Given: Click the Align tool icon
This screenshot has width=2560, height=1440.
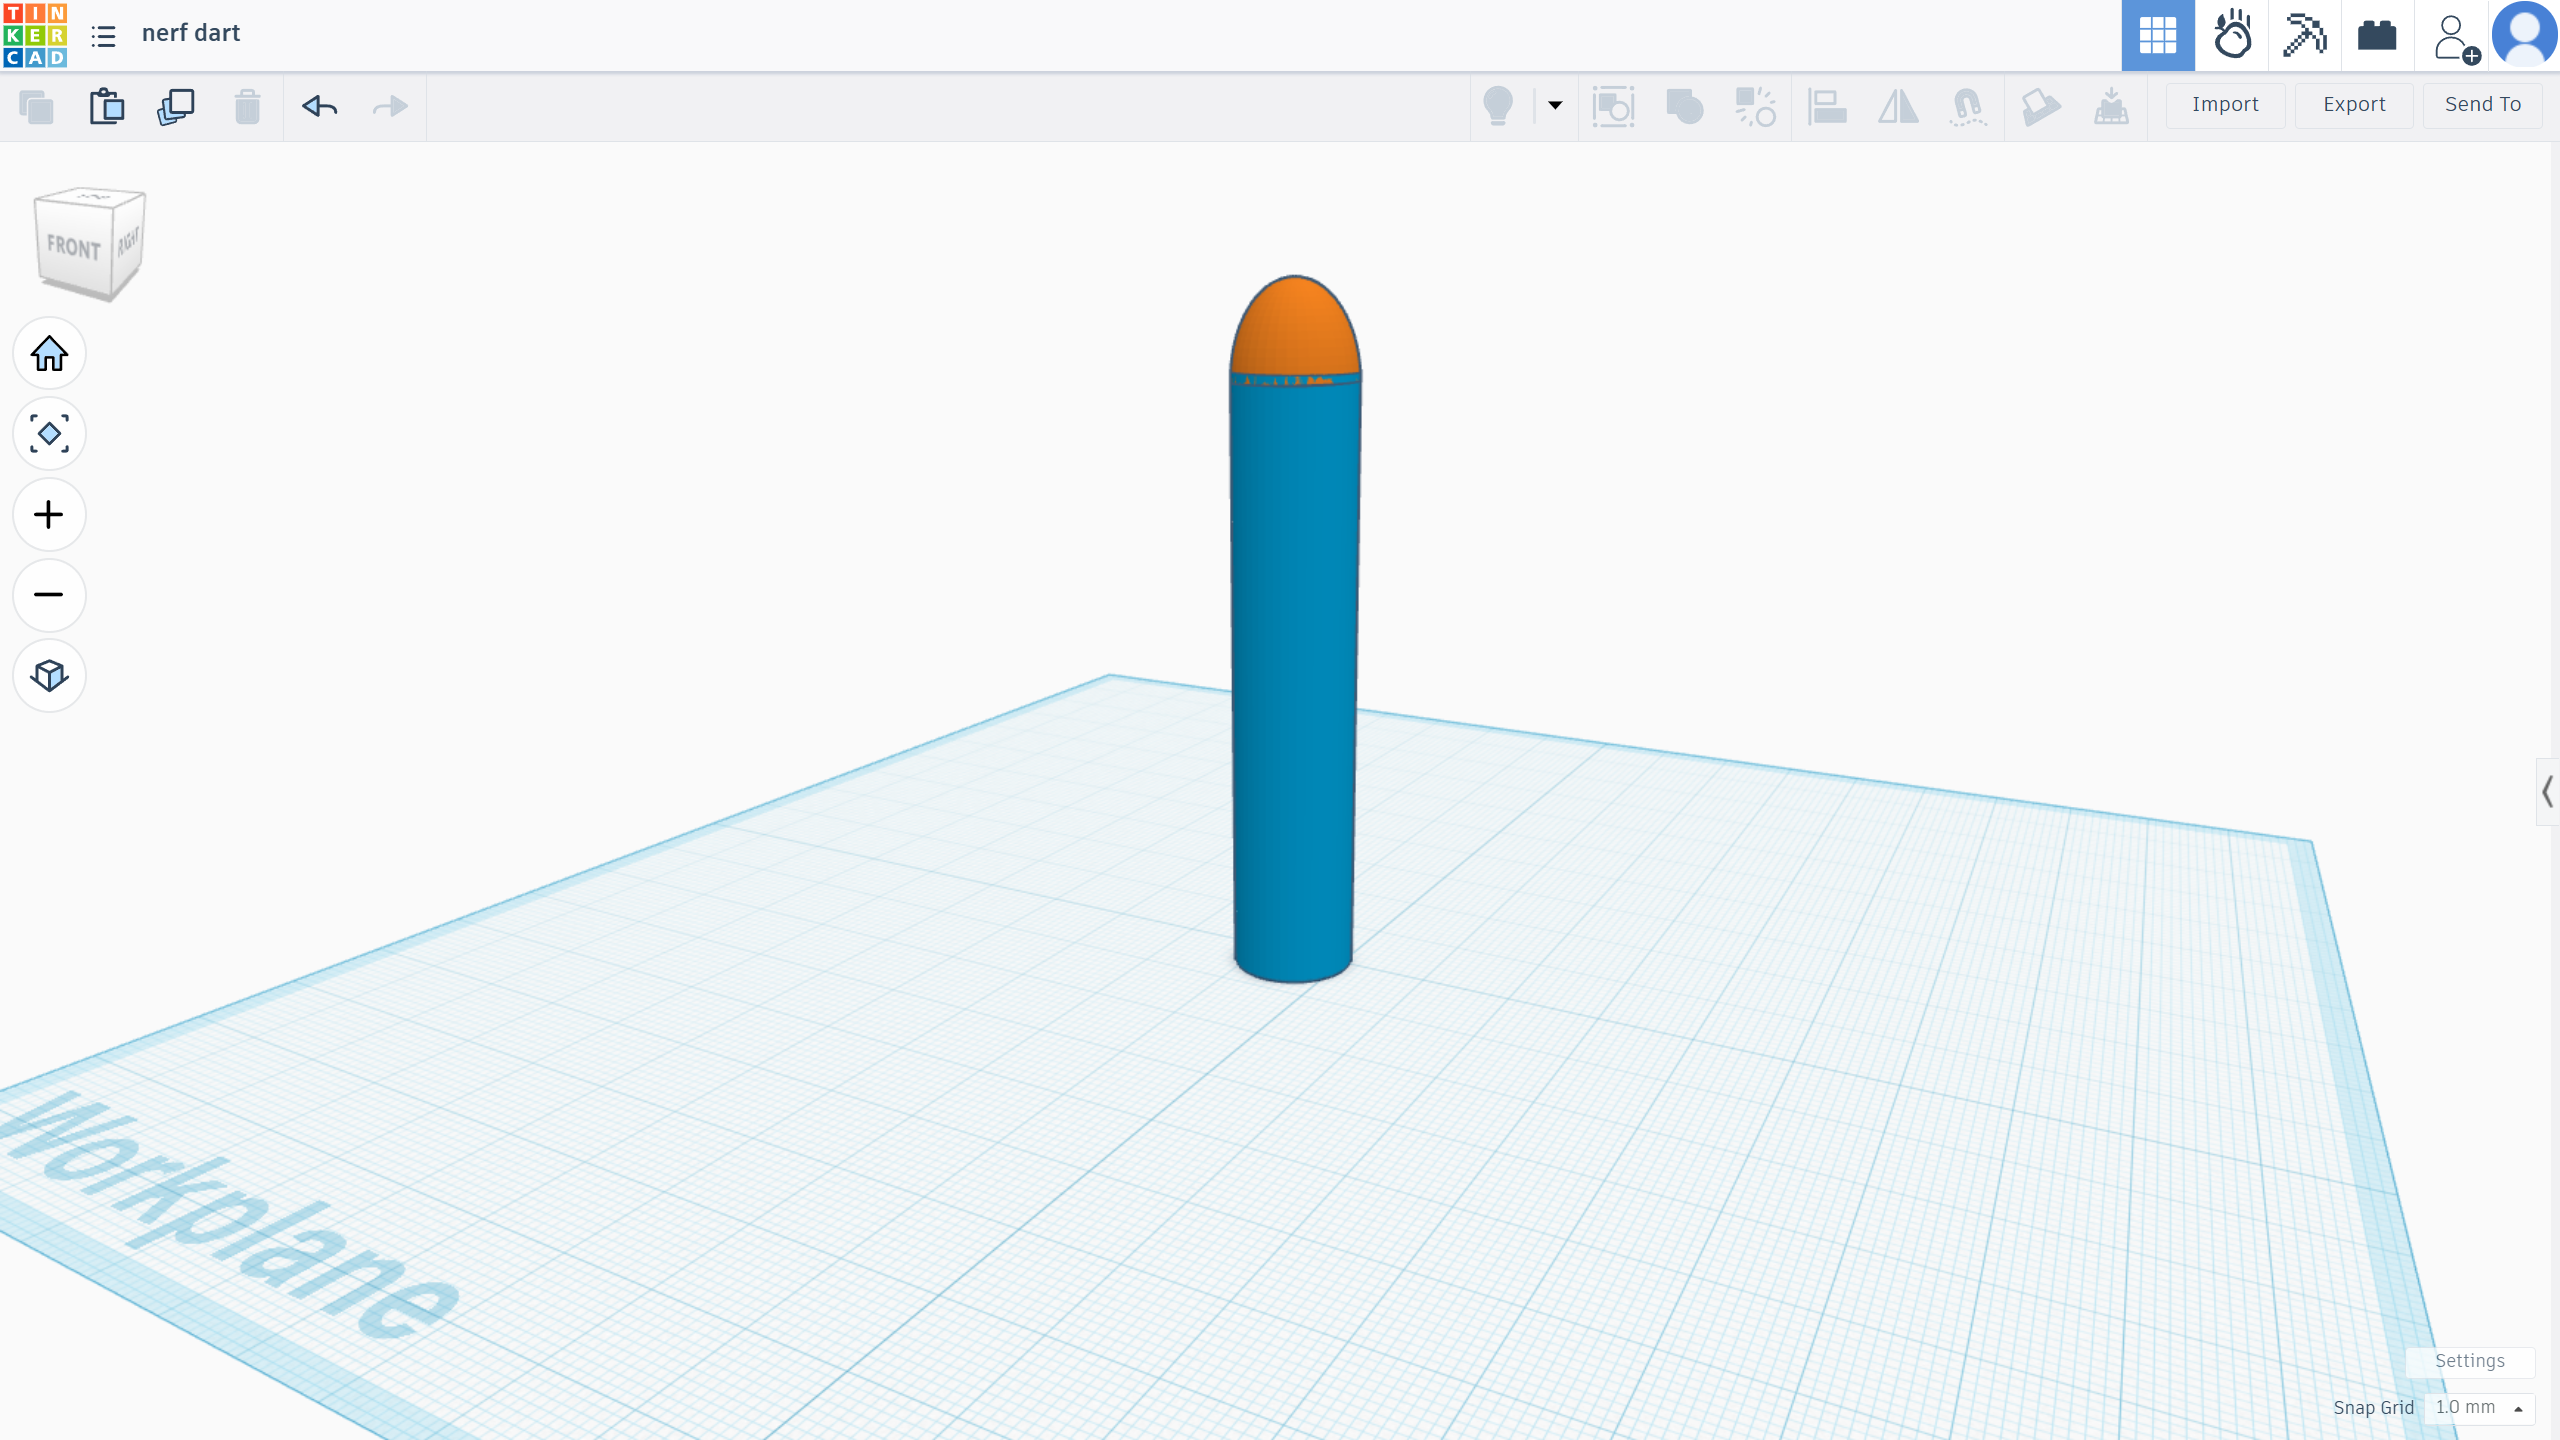Looking at the screenshot, I should (1827, 106).
